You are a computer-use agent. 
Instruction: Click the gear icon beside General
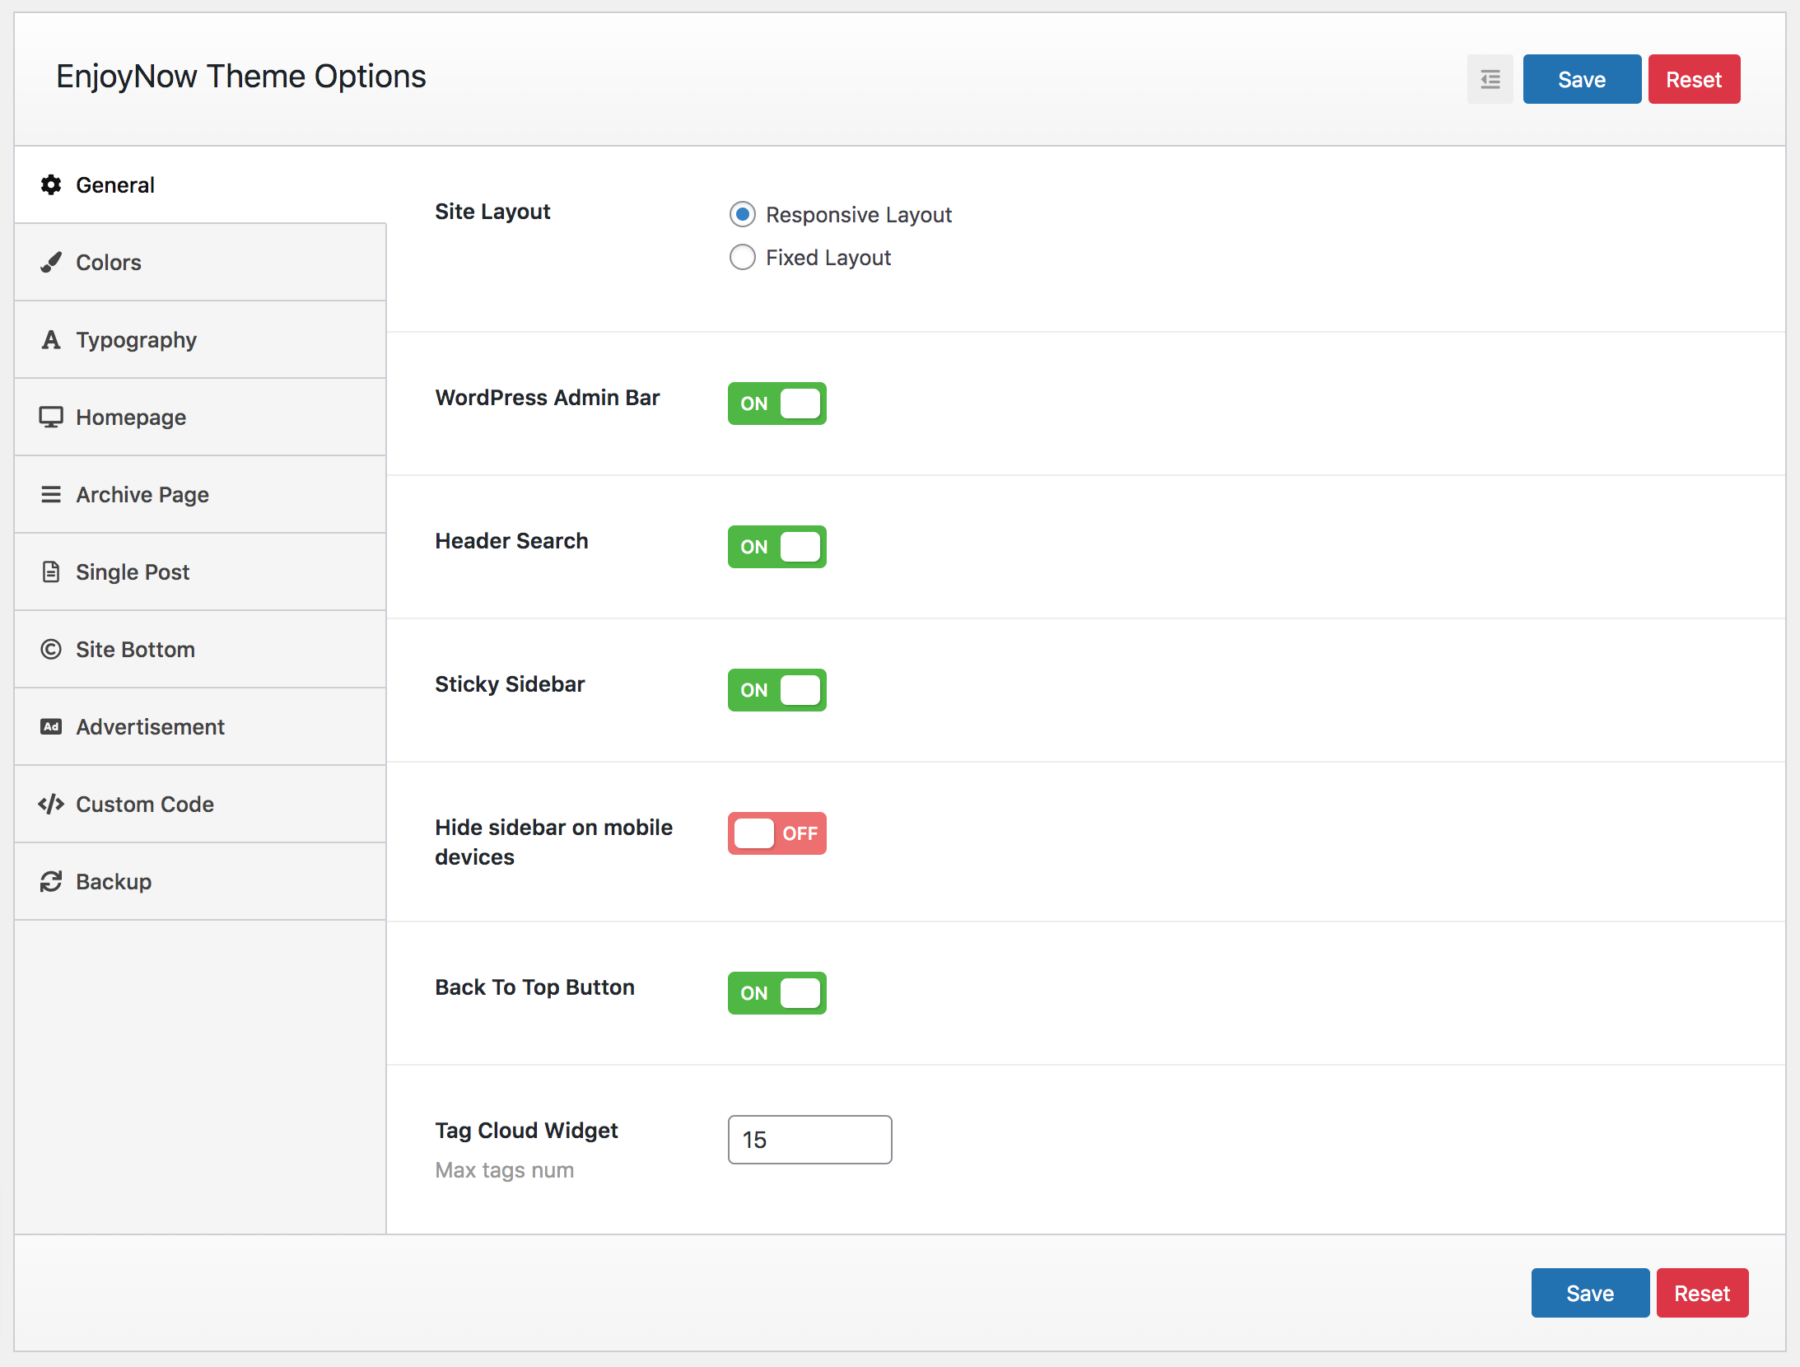tap(51, 185)
